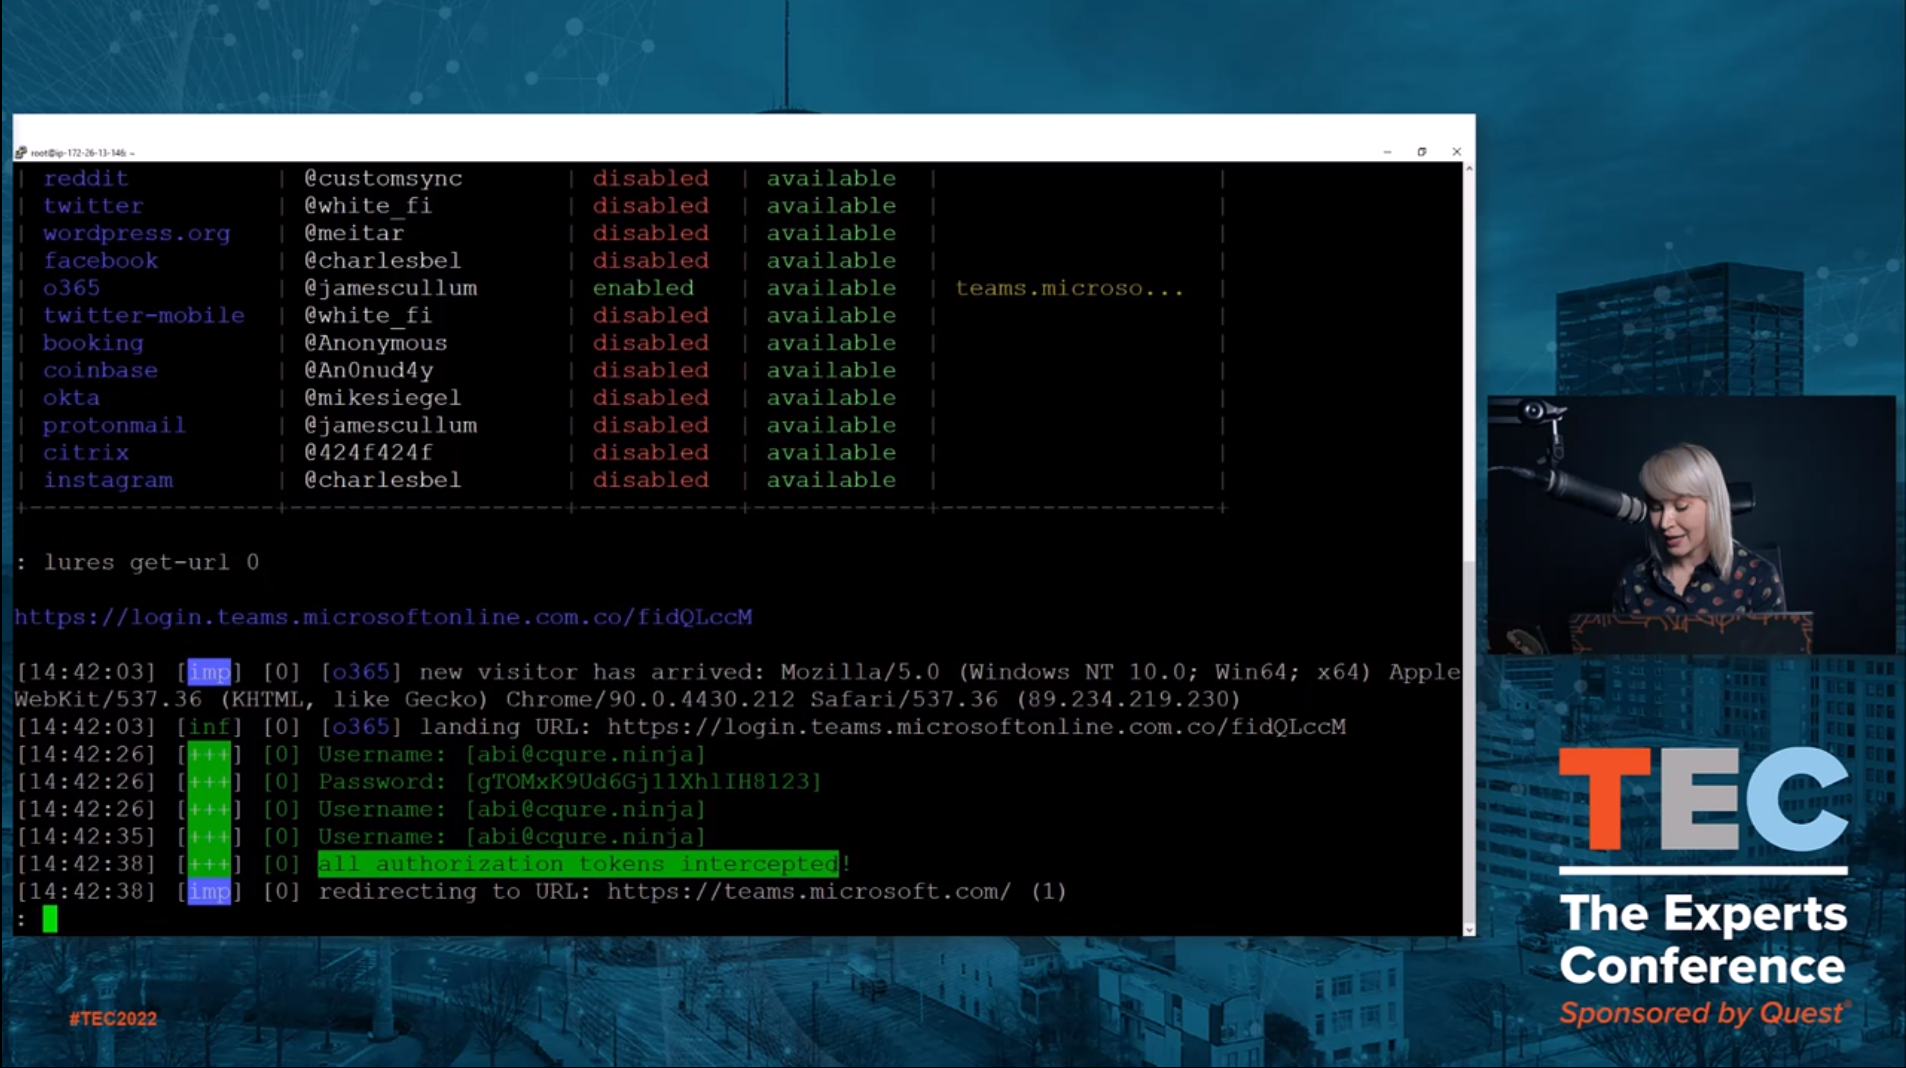Image resolution: width=1906 pixels, height=1068 pixels.
Task: Click the wordpress.org phishlet name
Action: [x=136, y=233]
